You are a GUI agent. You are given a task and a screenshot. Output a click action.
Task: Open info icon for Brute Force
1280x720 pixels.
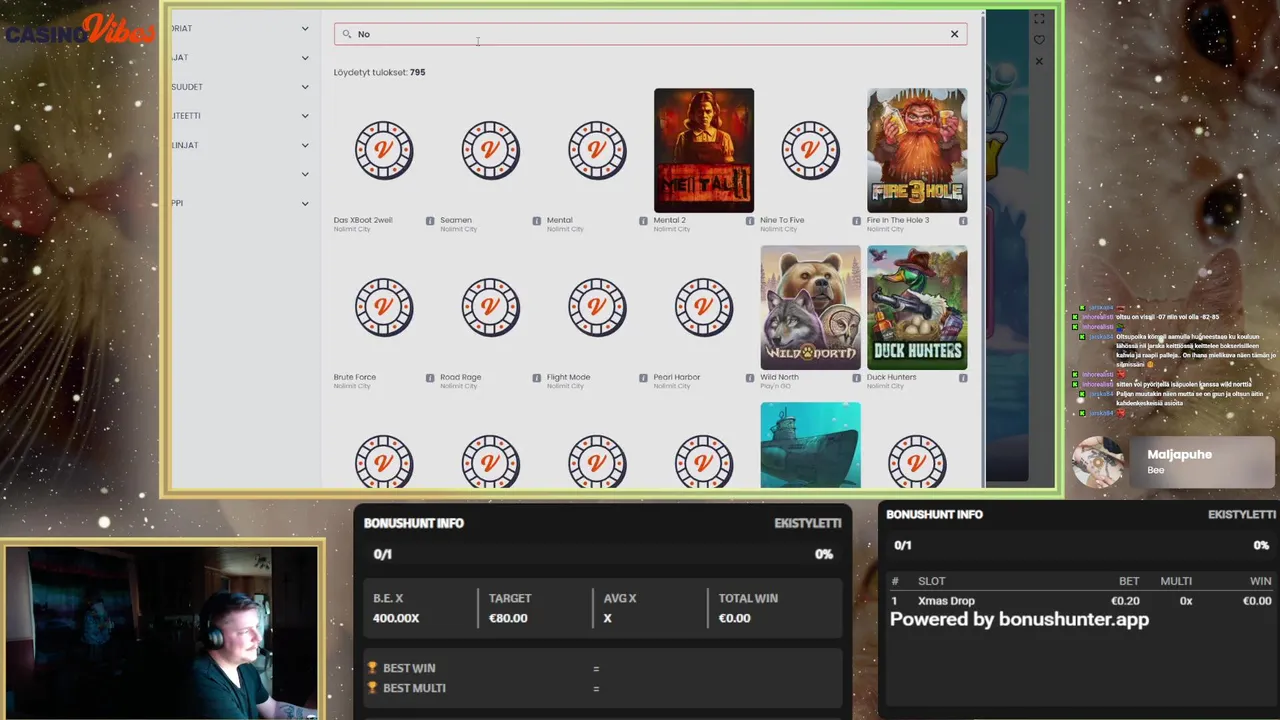tap(430, 378)
